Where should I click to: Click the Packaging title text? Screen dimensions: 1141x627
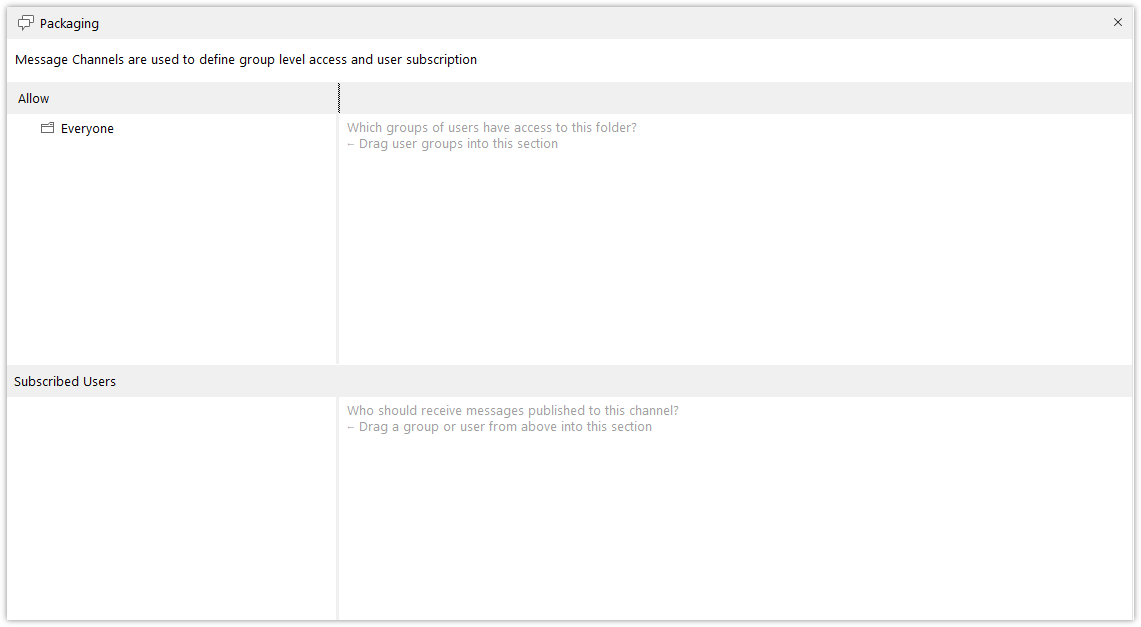[69, 23]
